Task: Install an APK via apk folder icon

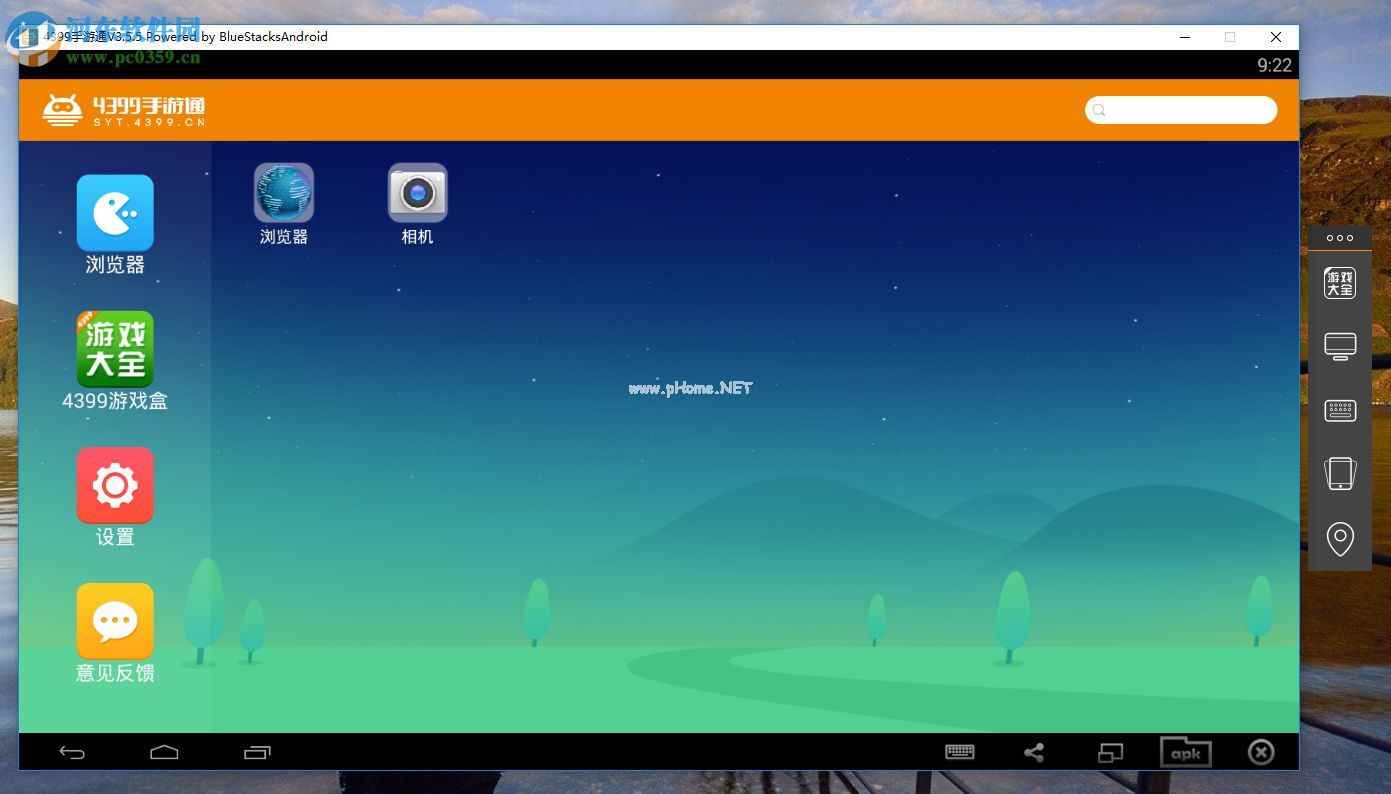Action: (1186, 752)
